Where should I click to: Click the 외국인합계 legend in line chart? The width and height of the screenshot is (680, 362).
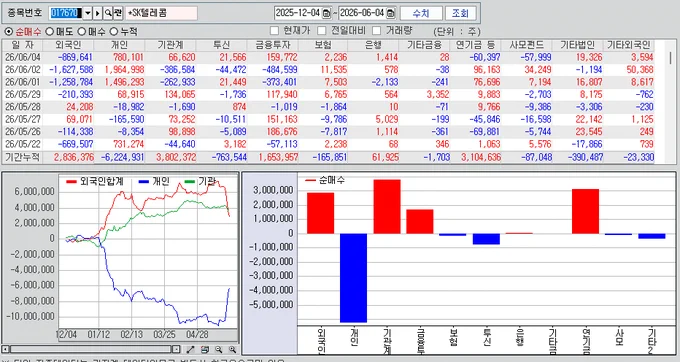pyautogui.click(x=95, y=182)
